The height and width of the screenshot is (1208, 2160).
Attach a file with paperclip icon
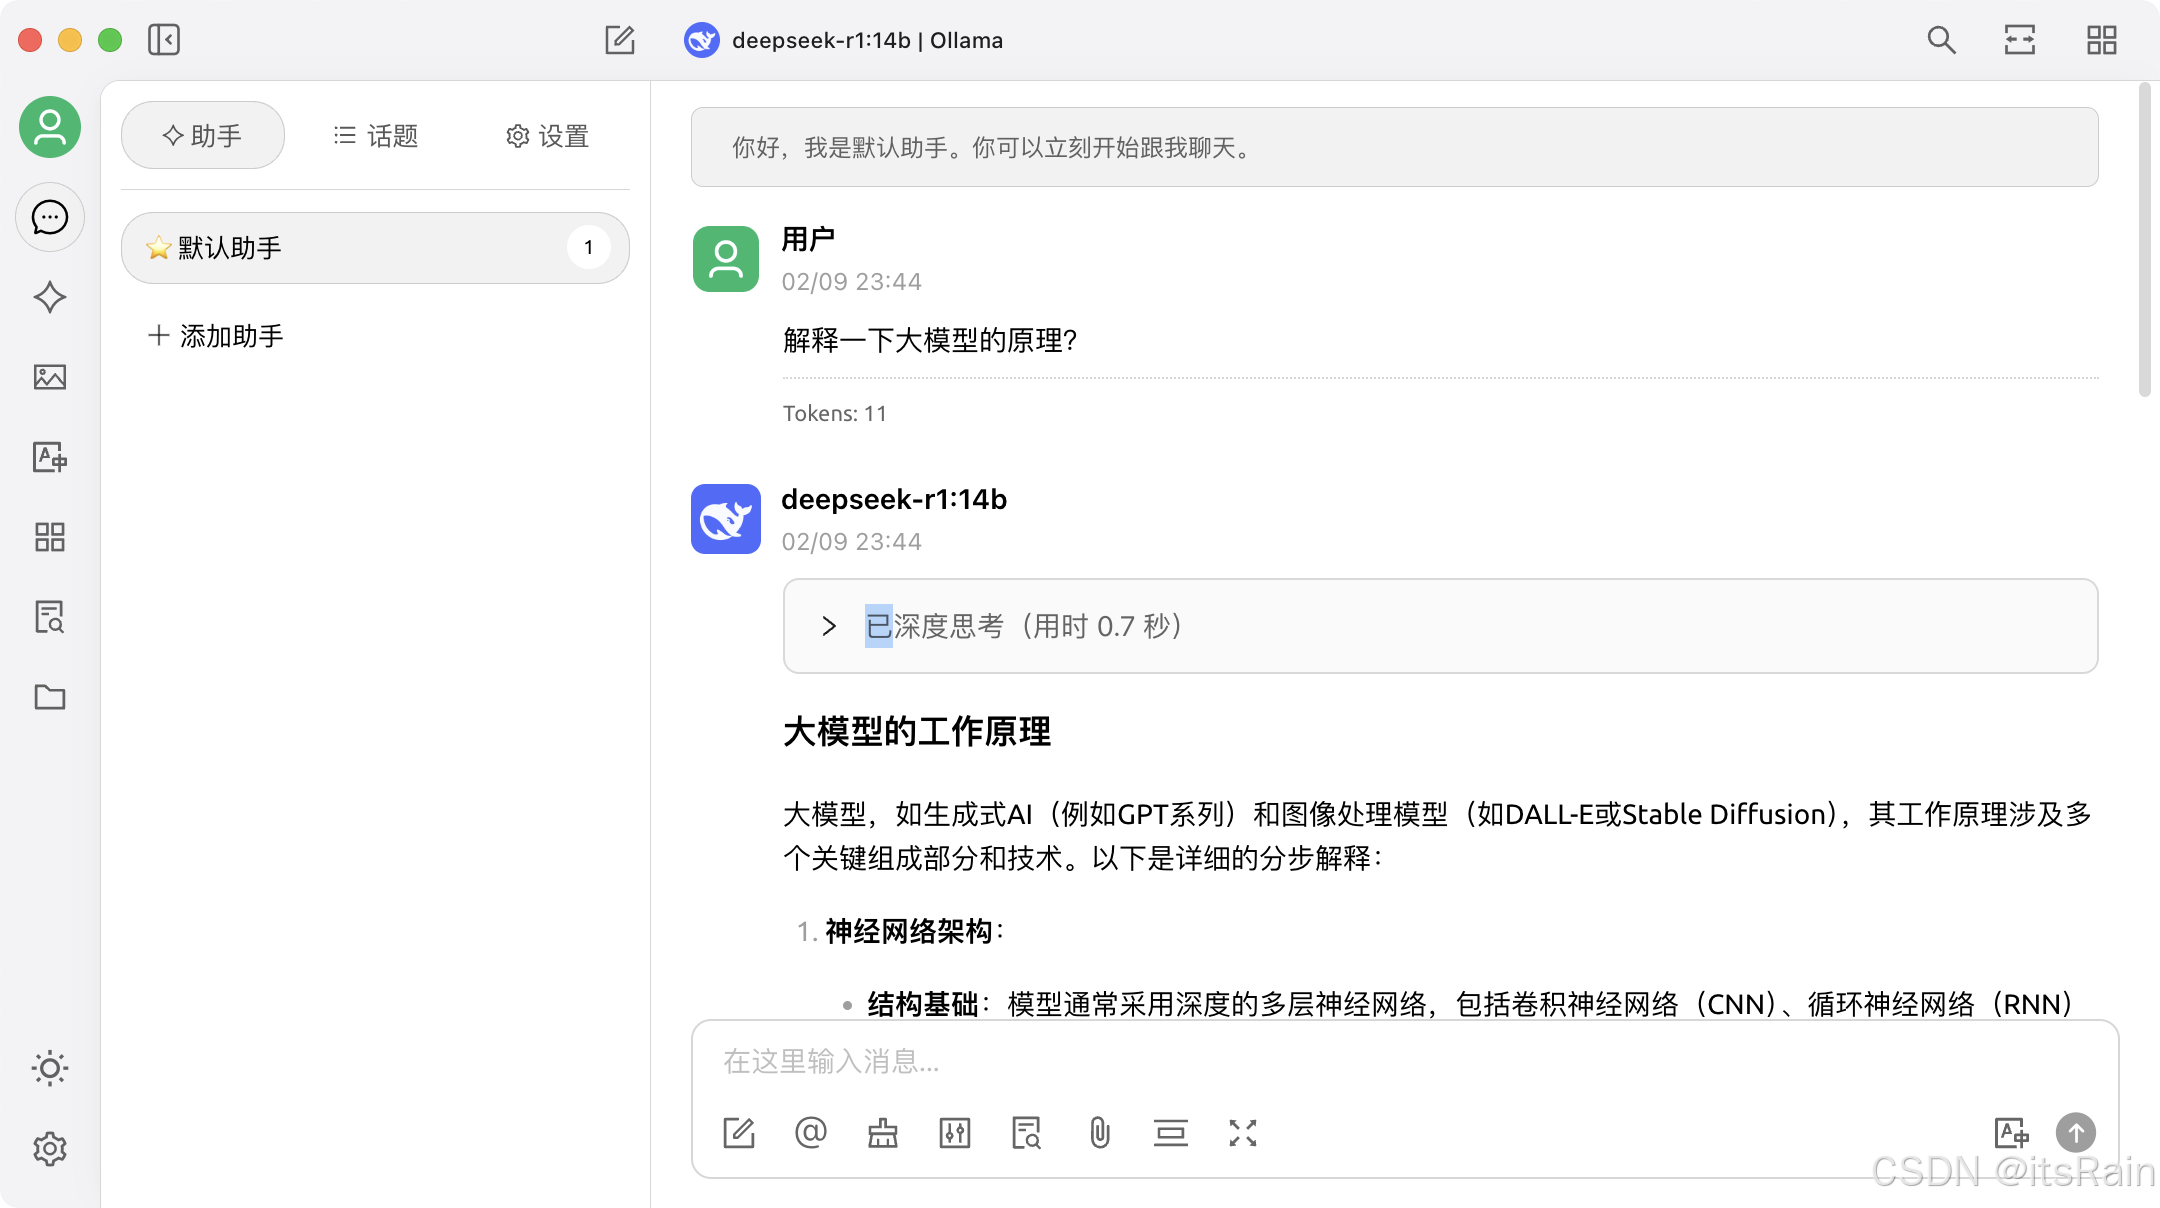(x=1099, y=1133)
